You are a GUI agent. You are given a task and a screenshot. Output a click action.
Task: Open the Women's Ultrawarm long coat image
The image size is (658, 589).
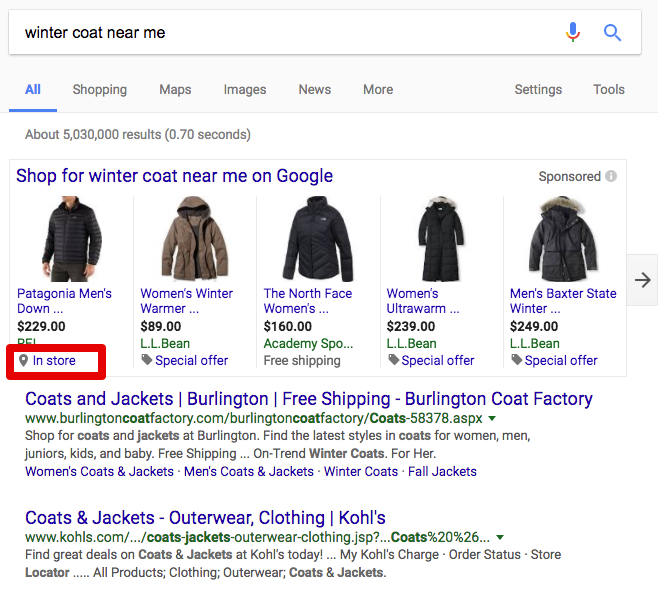coord(441,239)
